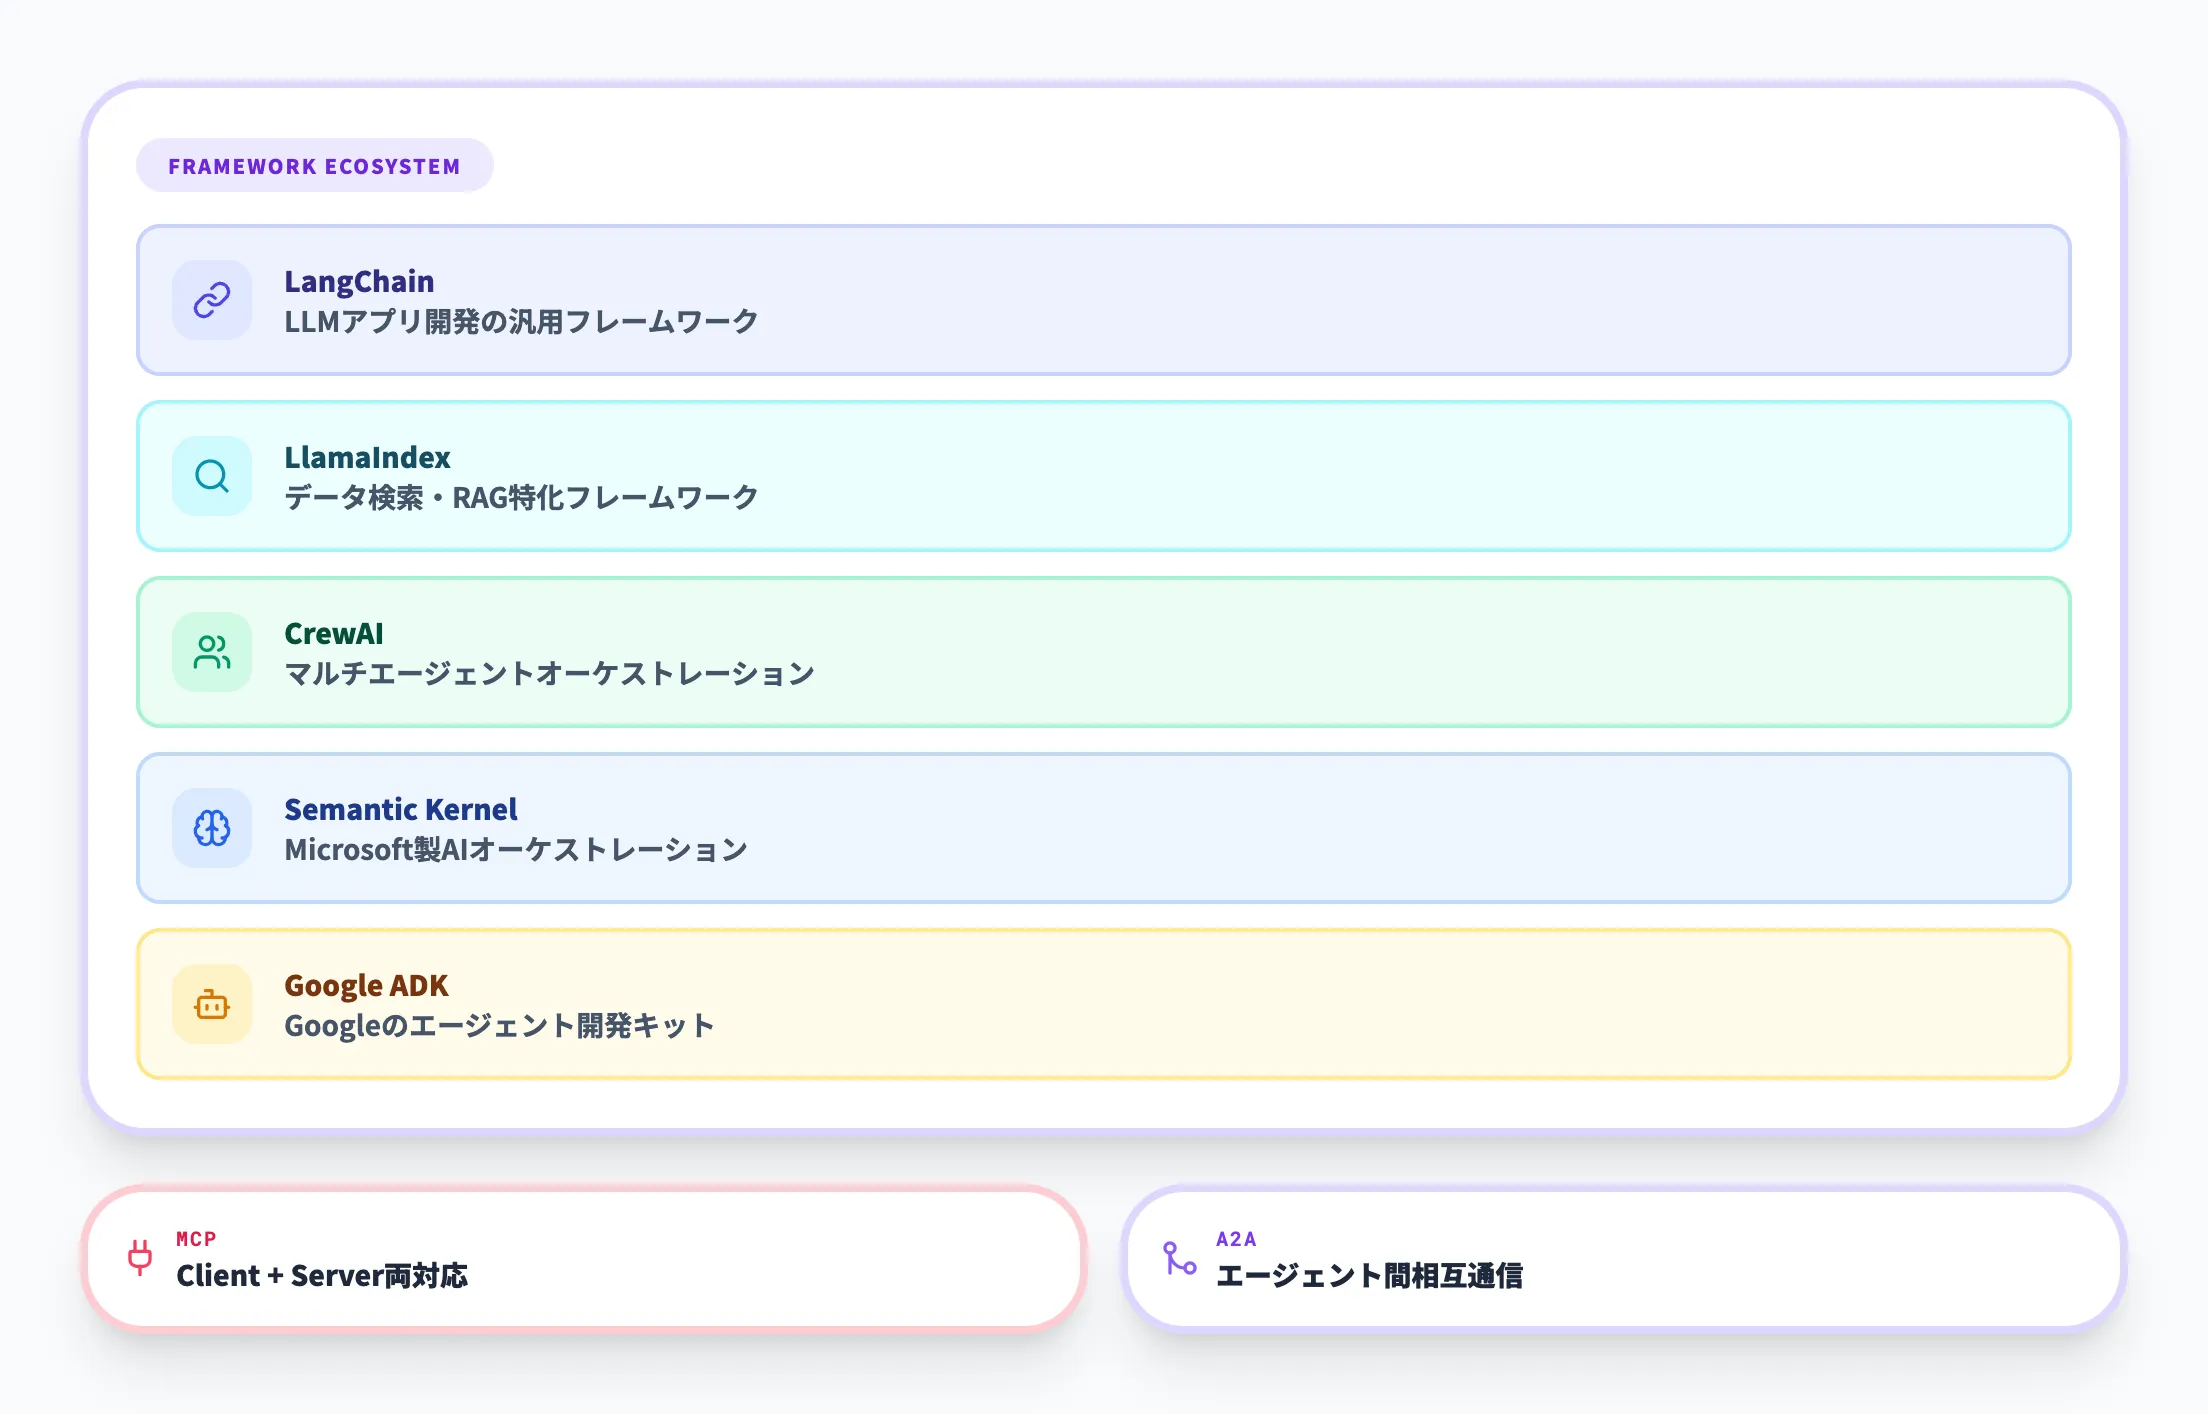Open the LangChain framework card
Image resolution: width=2208 pixels, height=1414 pixels.
pos(1100,300)
